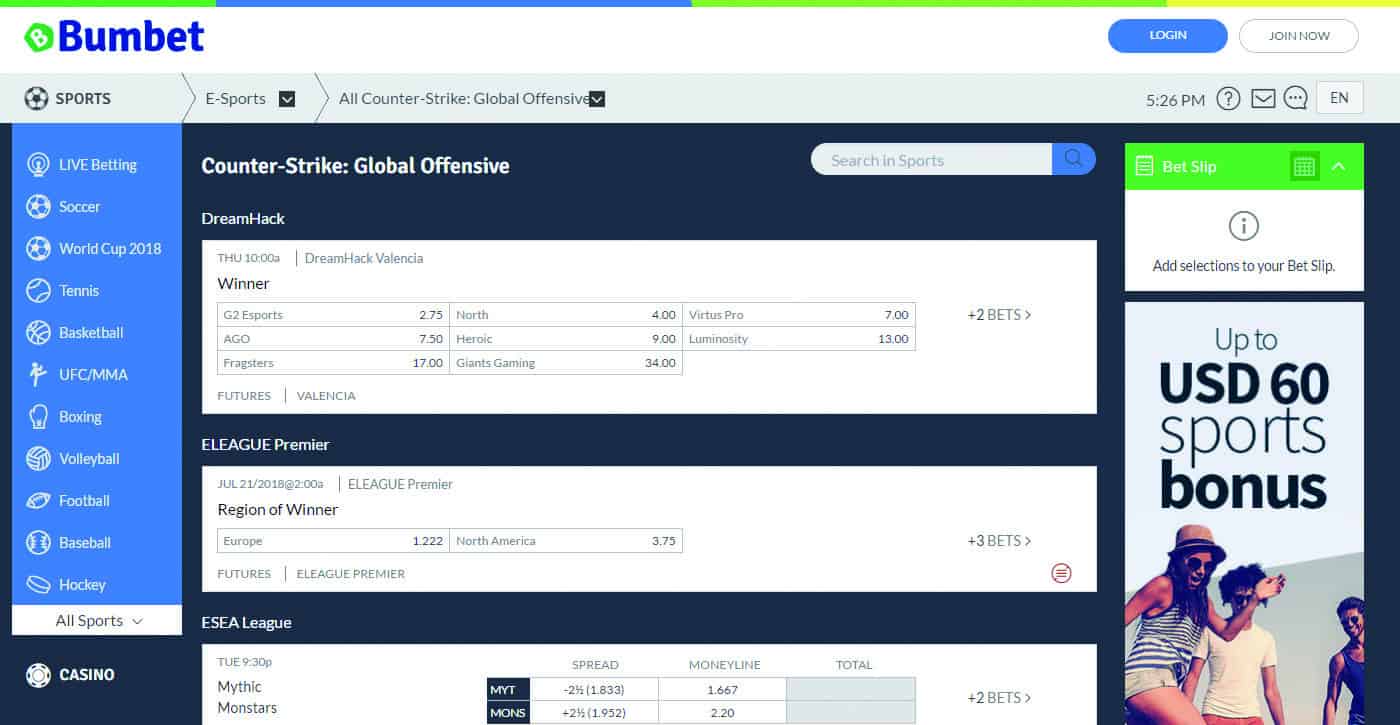Image resolution: width=1400 pixels, height=725 pixels.
Task: Select MONS moneyline 2.20
Action: point(722,713)
